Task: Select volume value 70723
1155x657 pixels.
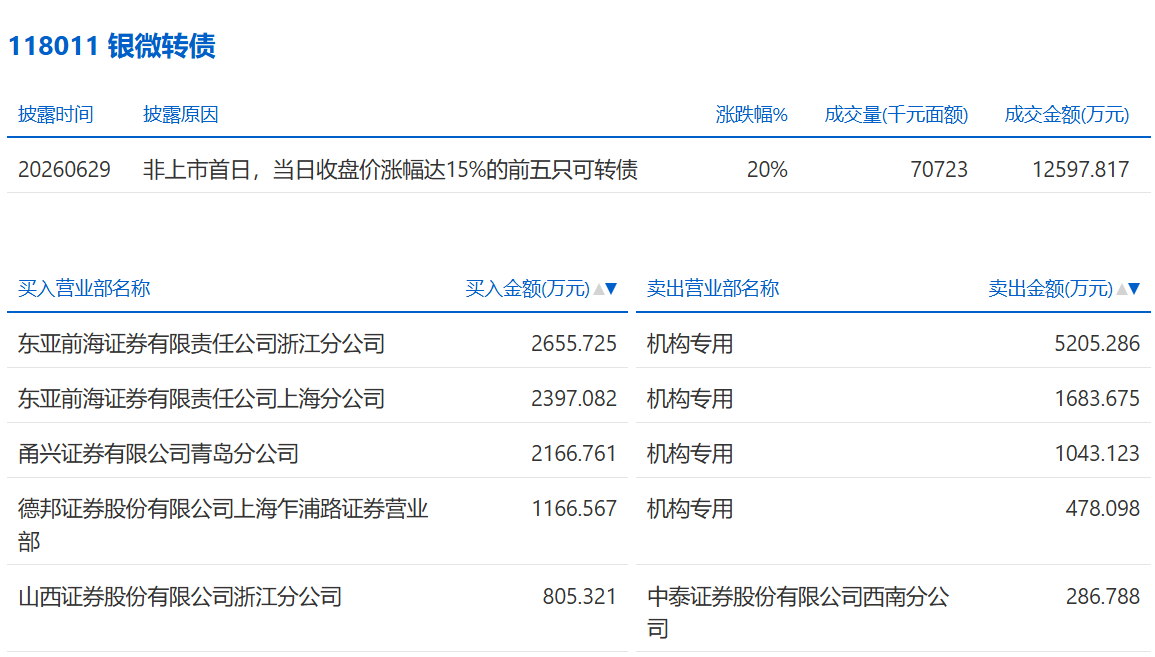Action: click(939, 170)
